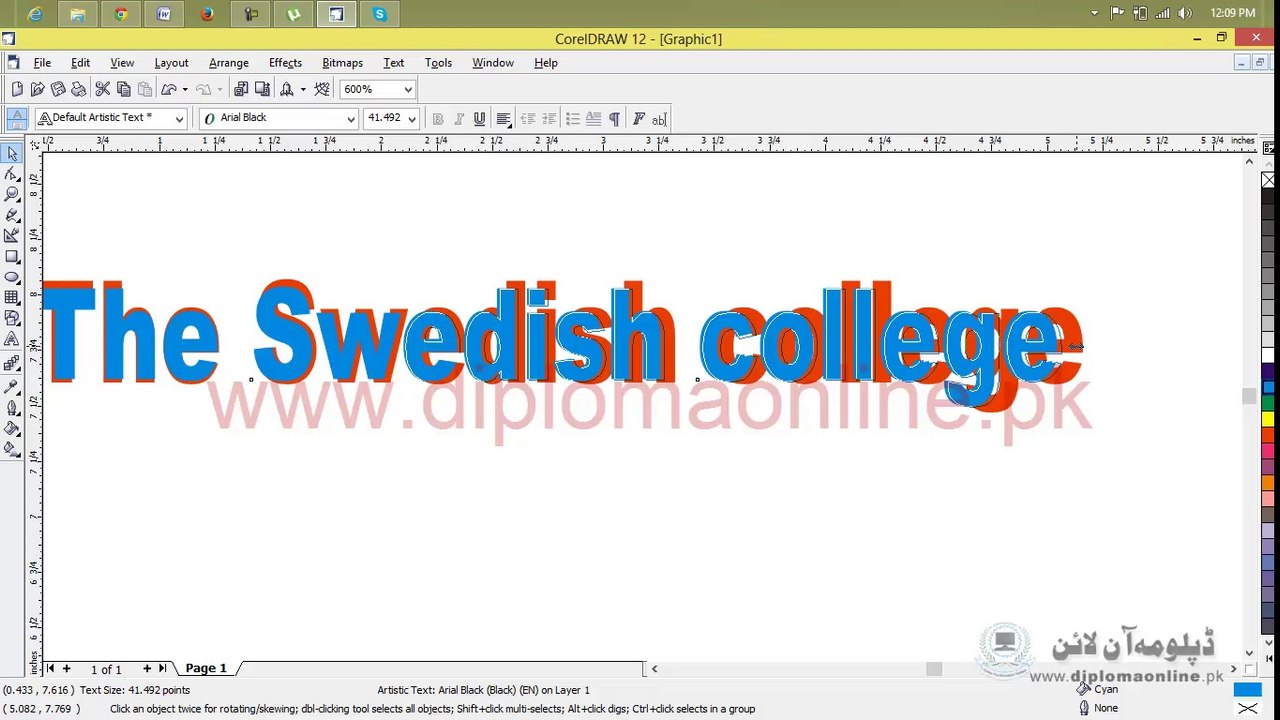The width and height of the screenshot is (1280, 720).
Task: Pick the green swatch in color palette
Action: [1268, 403]
